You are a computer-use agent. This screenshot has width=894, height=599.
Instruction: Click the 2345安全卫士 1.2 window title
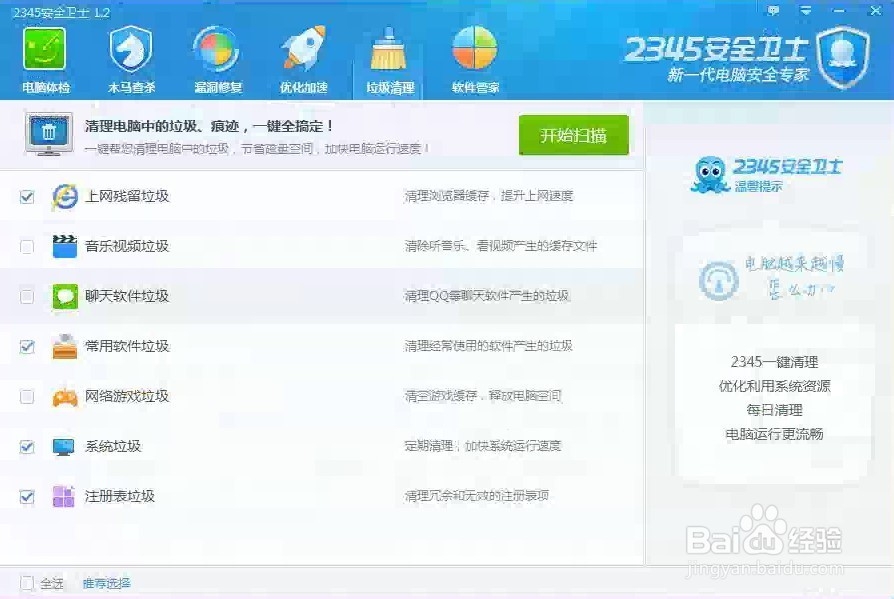62,12
